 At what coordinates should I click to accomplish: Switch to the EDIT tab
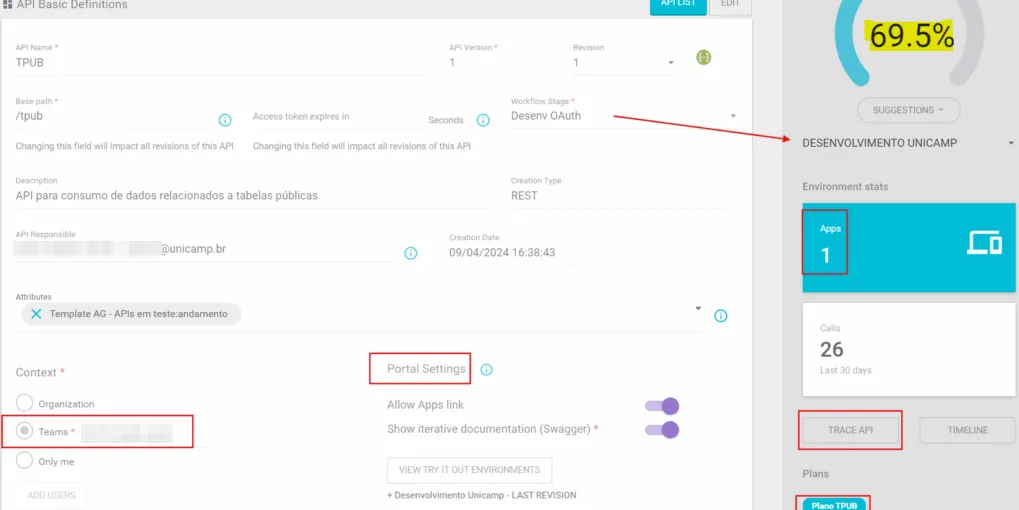point(730,5)
